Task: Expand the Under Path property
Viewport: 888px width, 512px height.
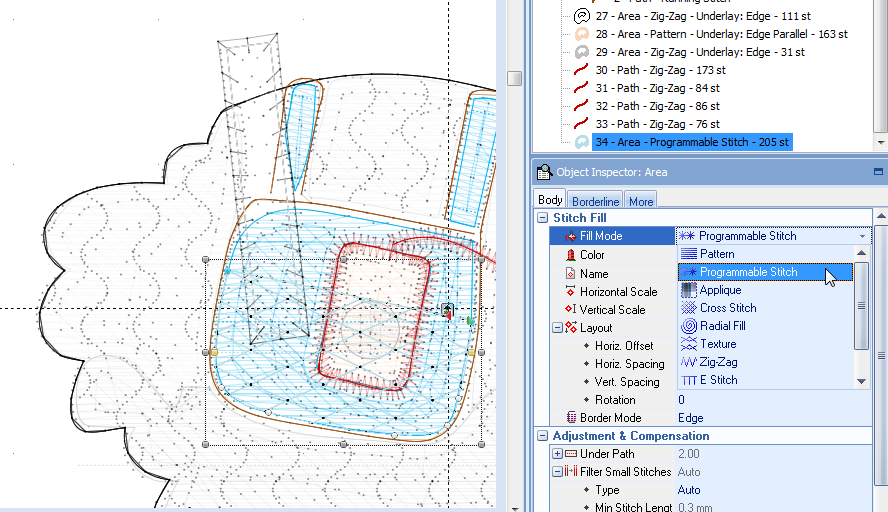Action: coord(557,454)
